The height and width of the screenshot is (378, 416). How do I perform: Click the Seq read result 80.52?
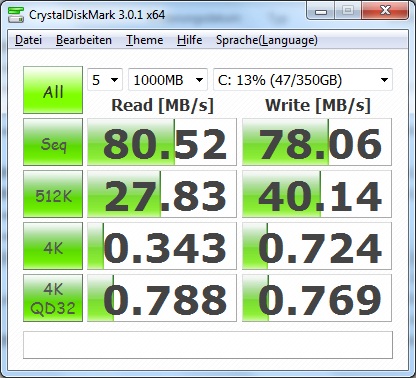coord(162,142)
